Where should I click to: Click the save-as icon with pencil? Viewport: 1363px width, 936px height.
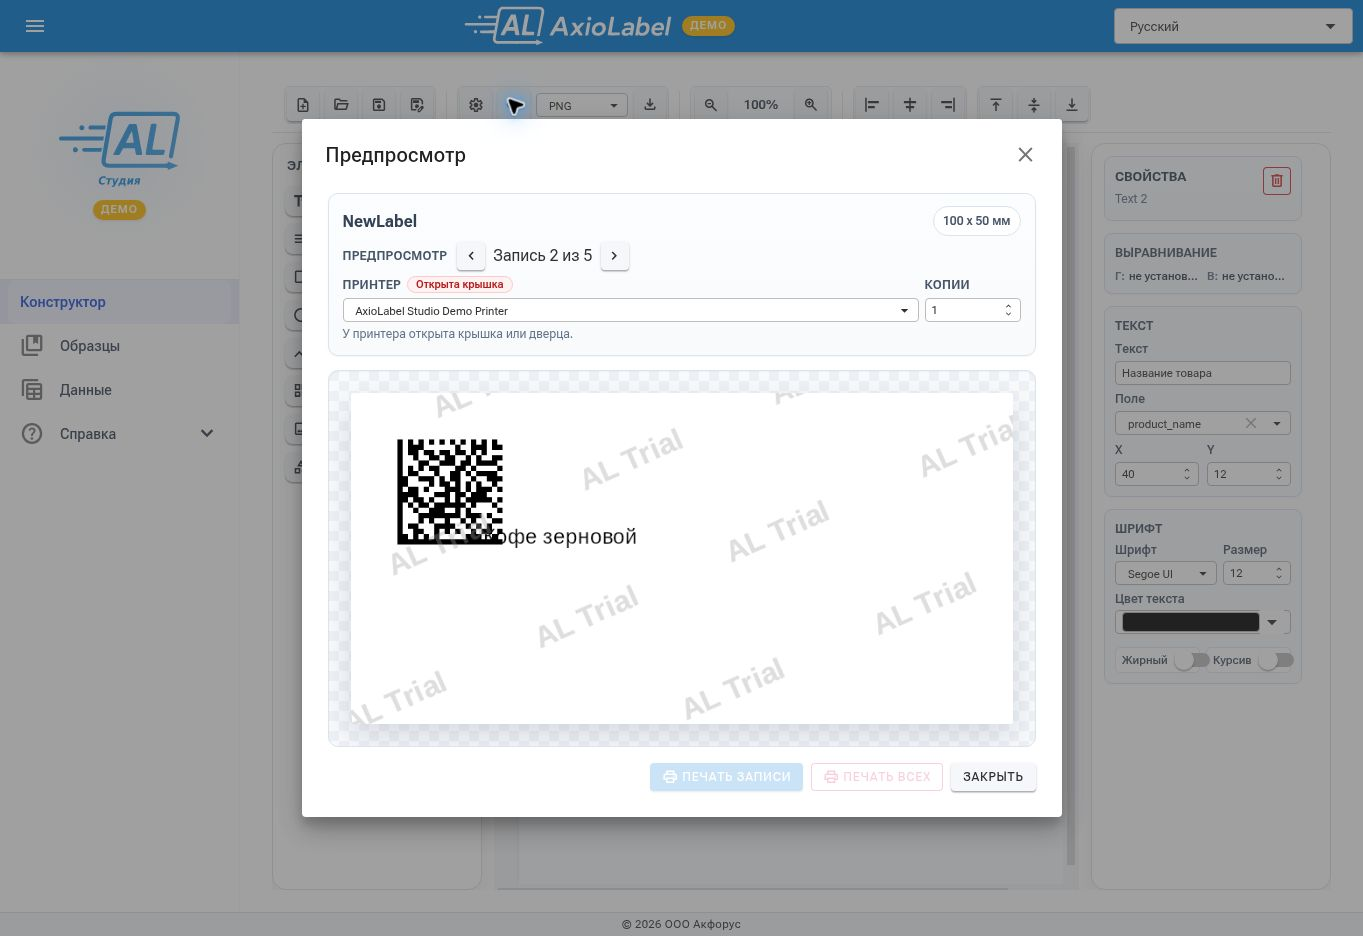417,105
